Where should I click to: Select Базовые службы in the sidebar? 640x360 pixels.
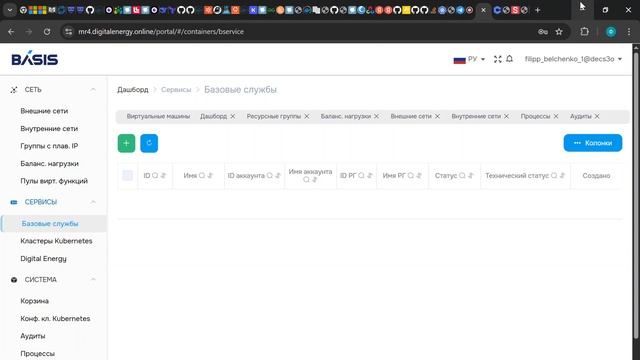click(x=53, y=224)
